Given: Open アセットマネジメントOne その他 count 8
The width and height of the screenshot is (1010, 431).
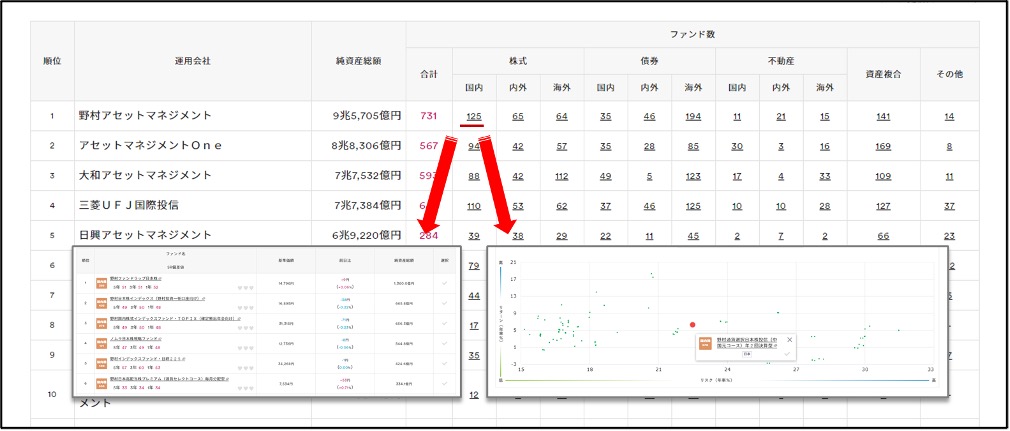Looking at the screenshot, I should click(x=949, y=146).
